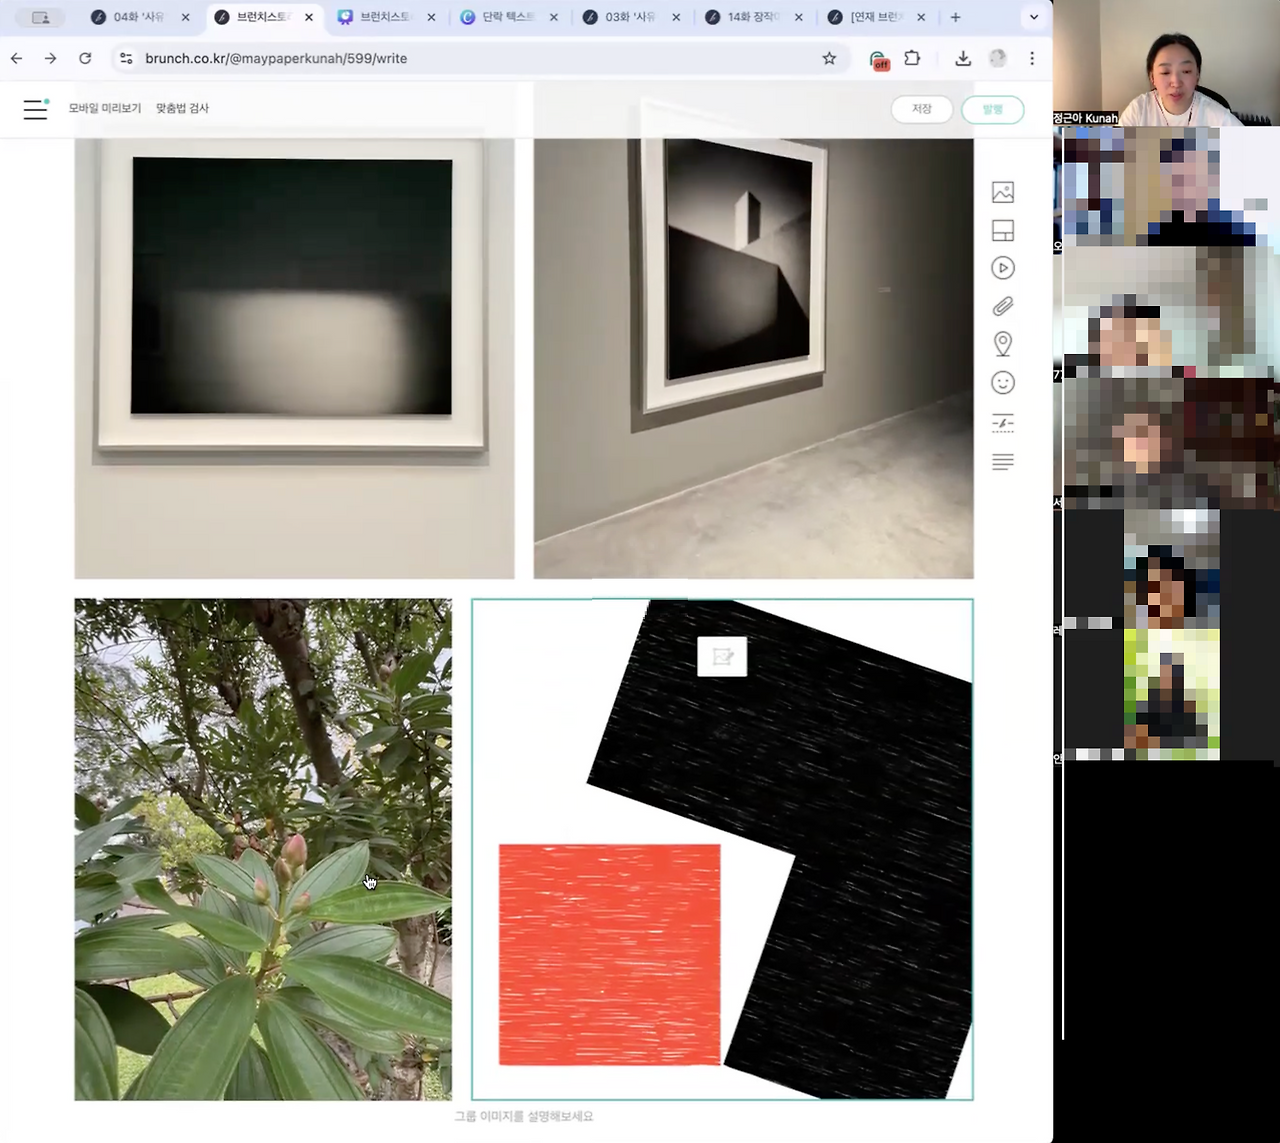
Task: Switch to the third tab with the purple icon
Action: [x=388, y=17]
